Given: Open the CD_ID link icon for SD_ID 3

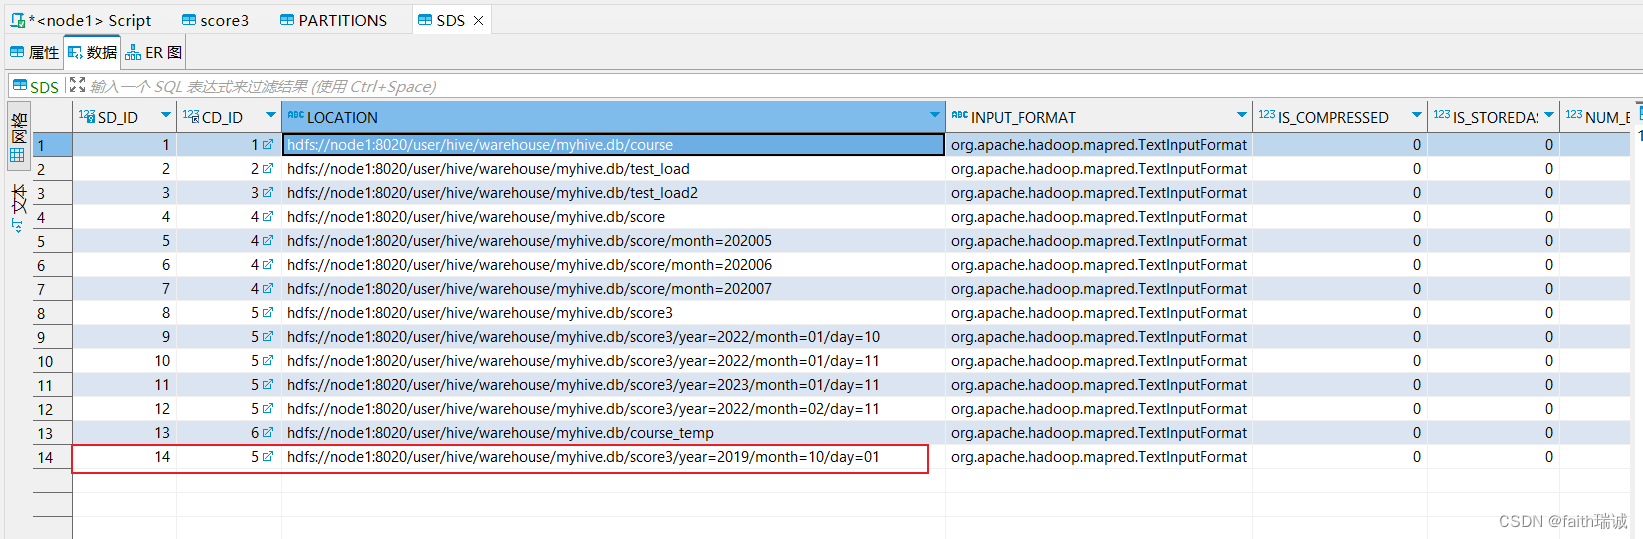Looking at the screenshot, I should tap(267, 193).
